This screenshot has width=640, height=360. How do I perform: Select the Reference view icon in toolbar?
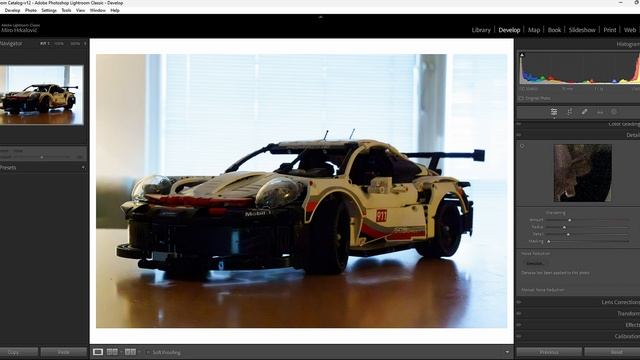[112, 352]
